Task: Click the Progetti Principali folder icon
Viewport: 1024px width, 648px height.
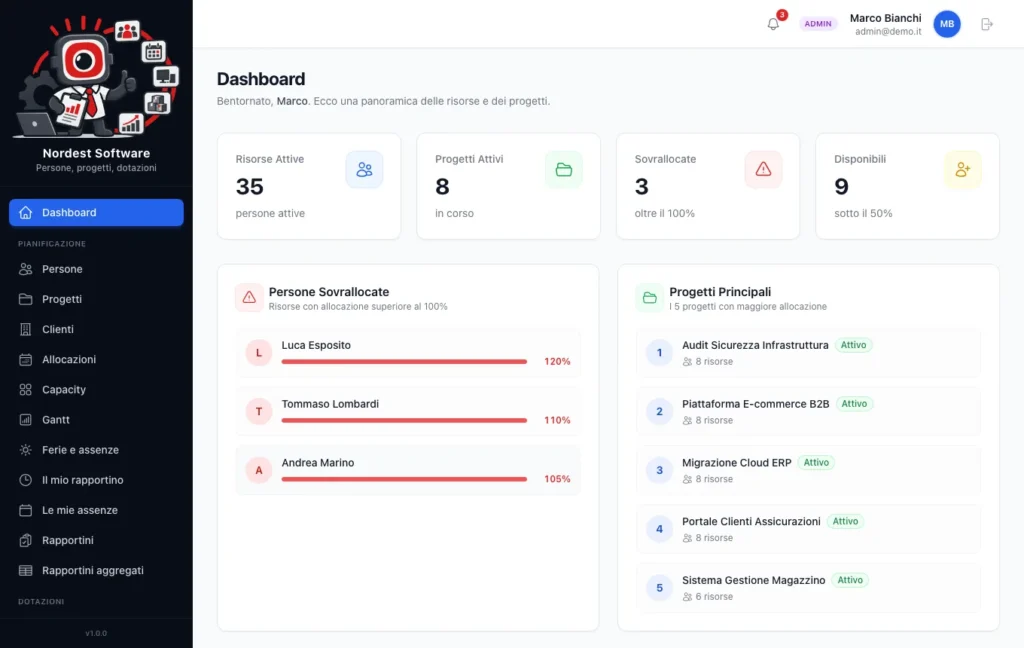Action: point(650,298)
